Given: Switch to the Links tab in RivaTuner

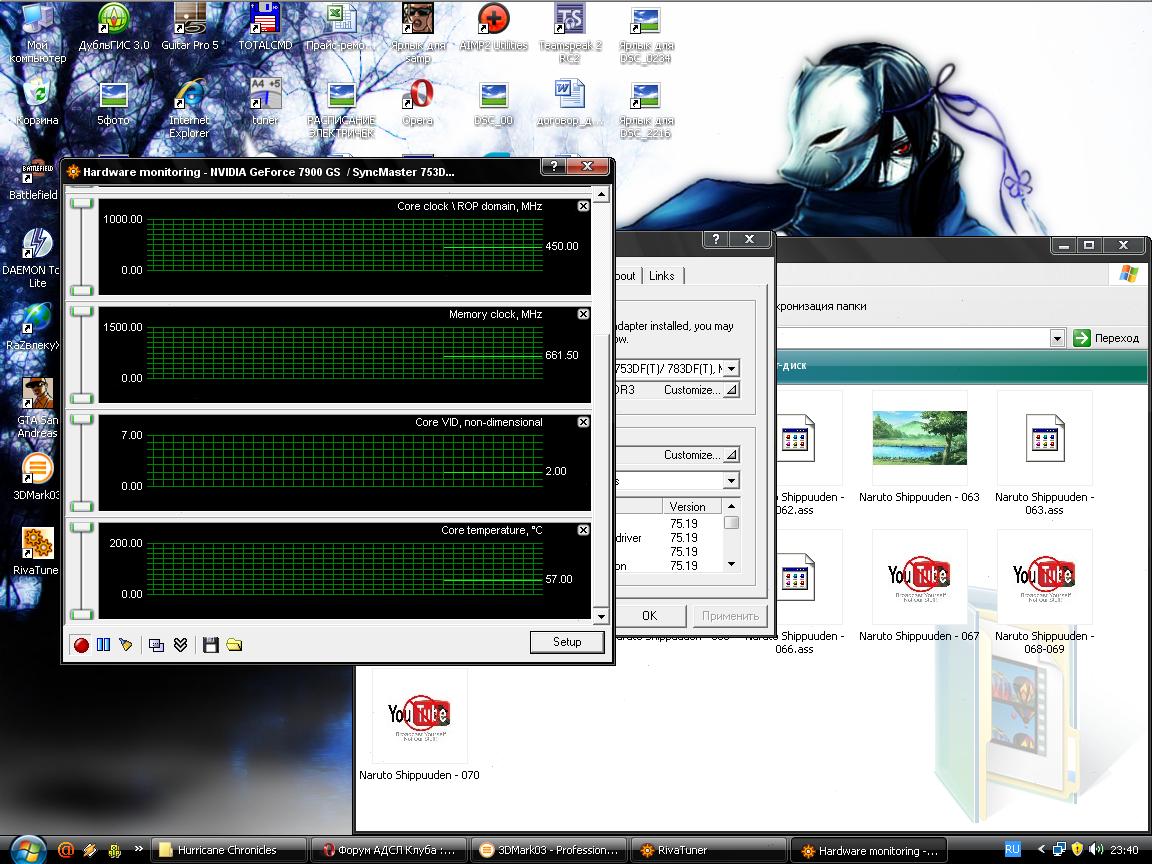Looking at the screenshot, I should pos(661,276).
